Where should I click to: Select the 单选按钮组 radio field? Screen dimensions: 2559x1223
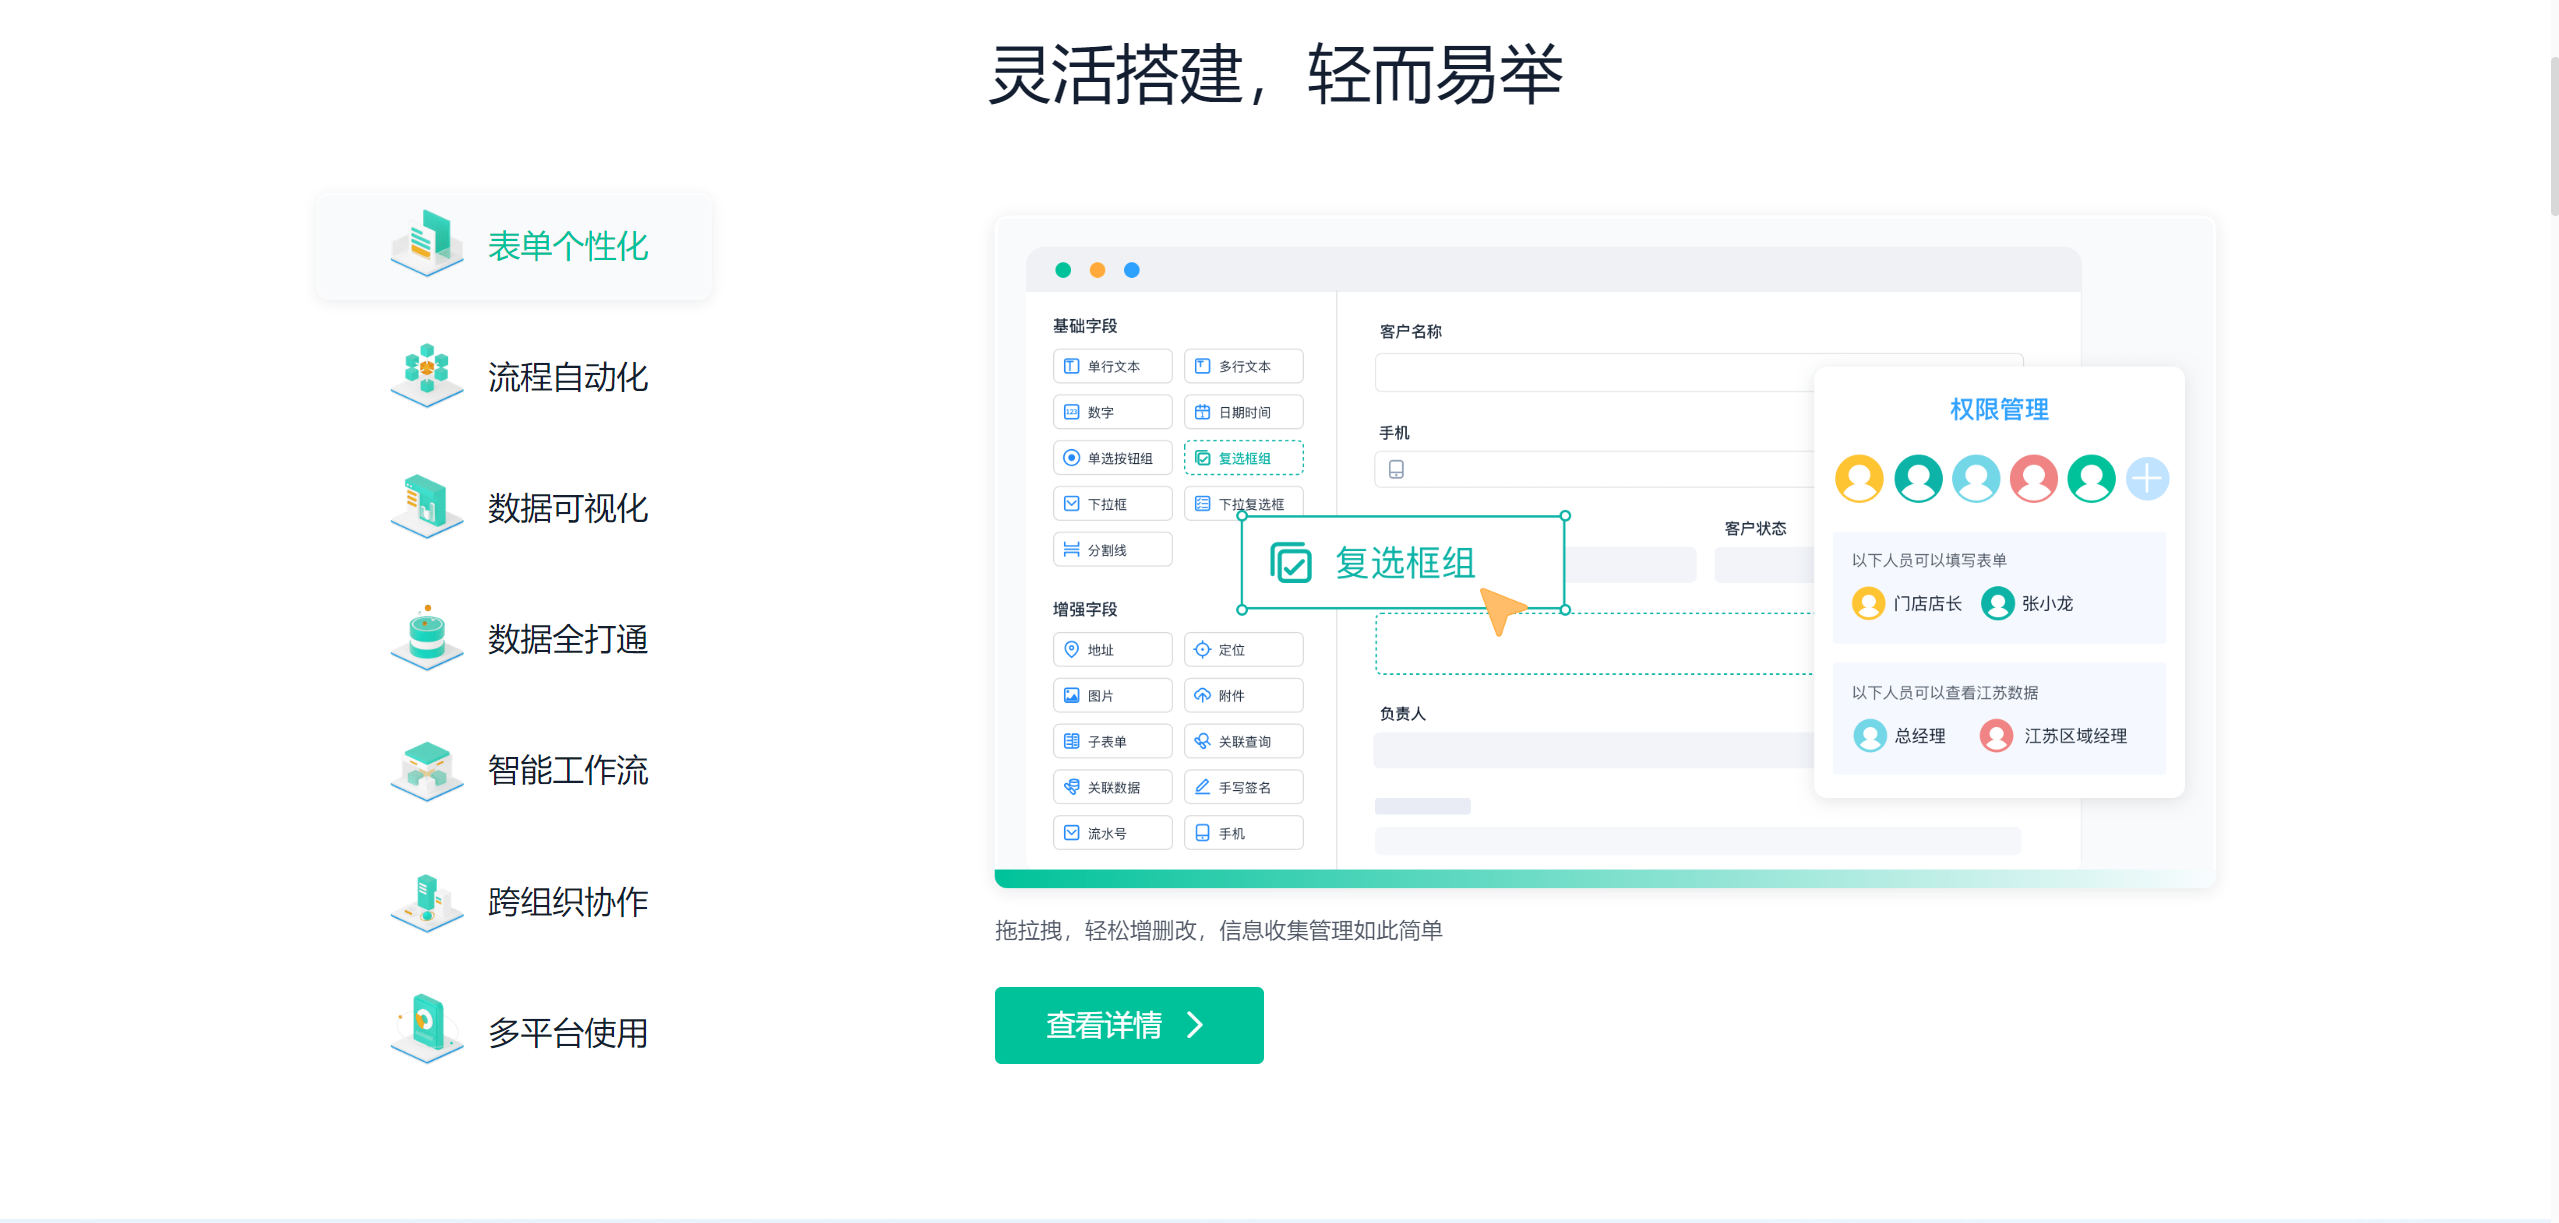(1112, 458)
